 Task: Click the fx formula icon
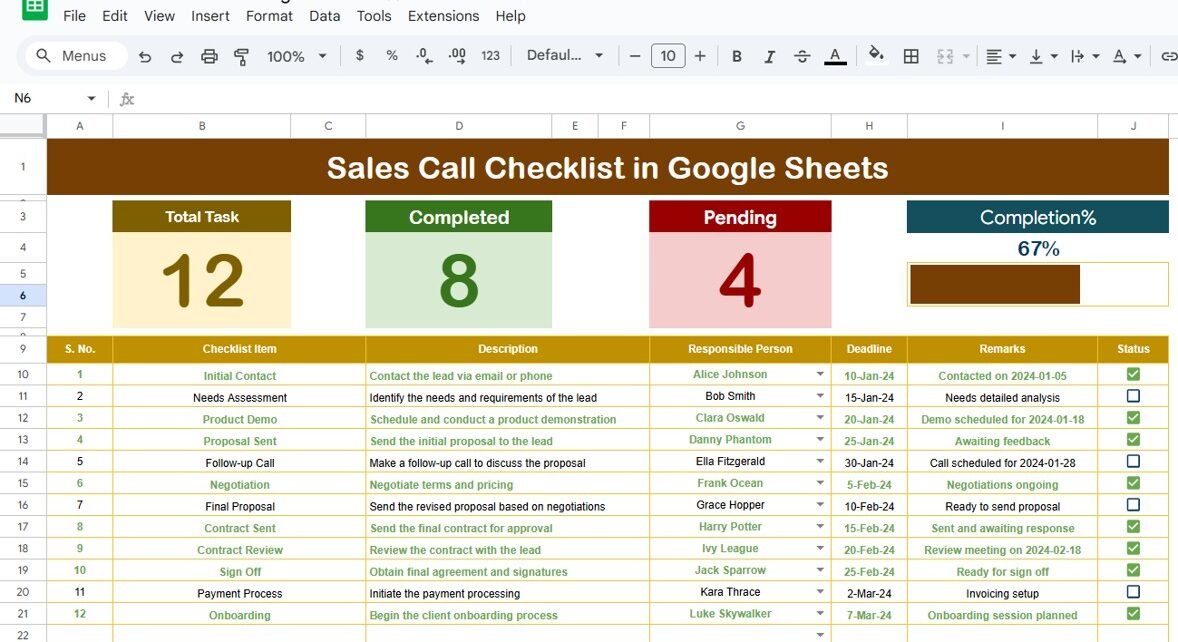click(x=127, y=98)
